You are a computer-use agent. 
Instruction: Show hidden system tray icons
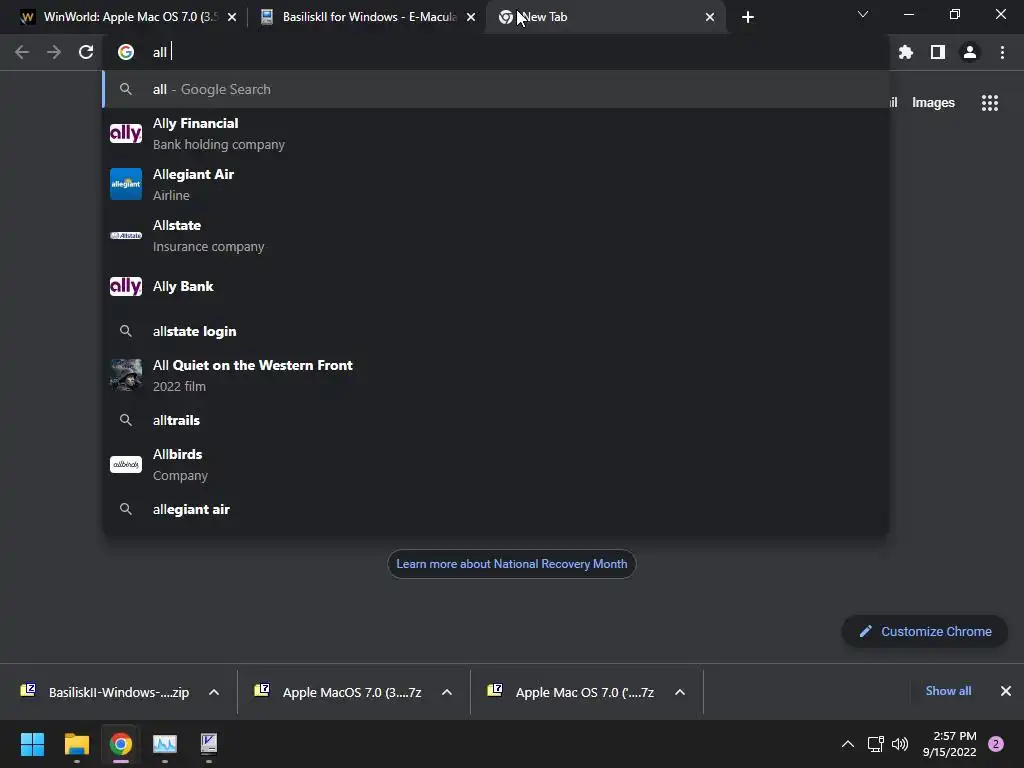coord(848,744)
